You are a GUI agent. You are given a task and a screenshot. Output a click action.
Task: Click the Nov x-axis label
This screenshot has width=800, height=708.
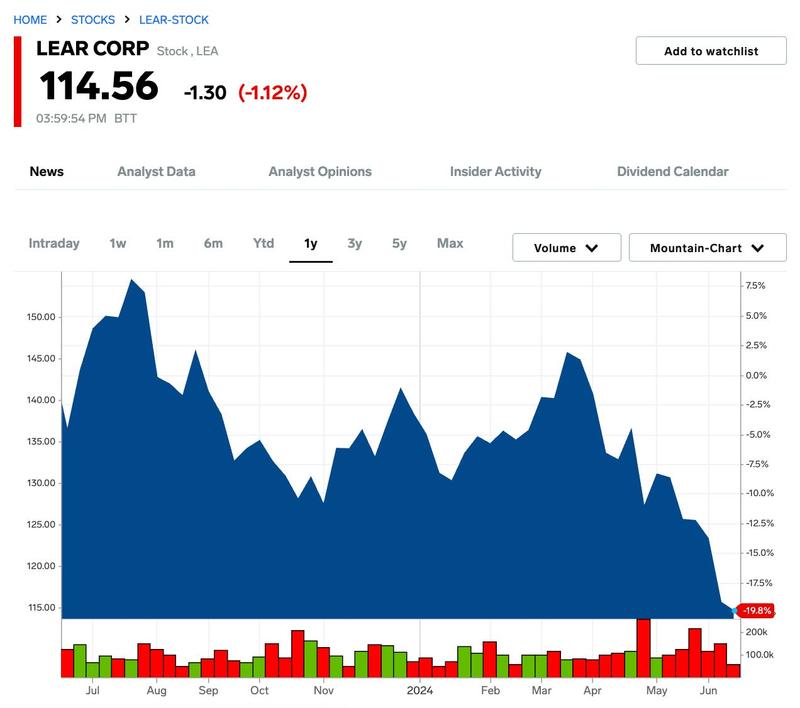323,690
